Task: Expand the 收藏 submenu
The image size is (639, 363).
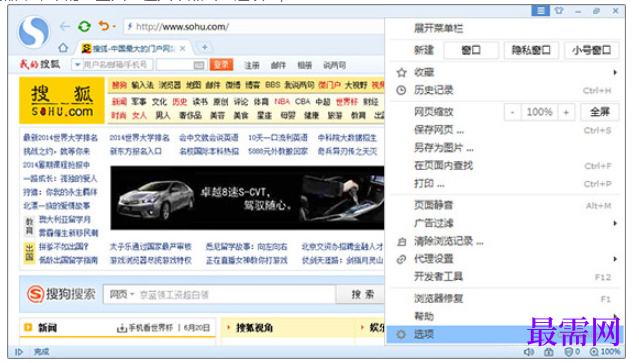Action: click(x=615, y=73)
